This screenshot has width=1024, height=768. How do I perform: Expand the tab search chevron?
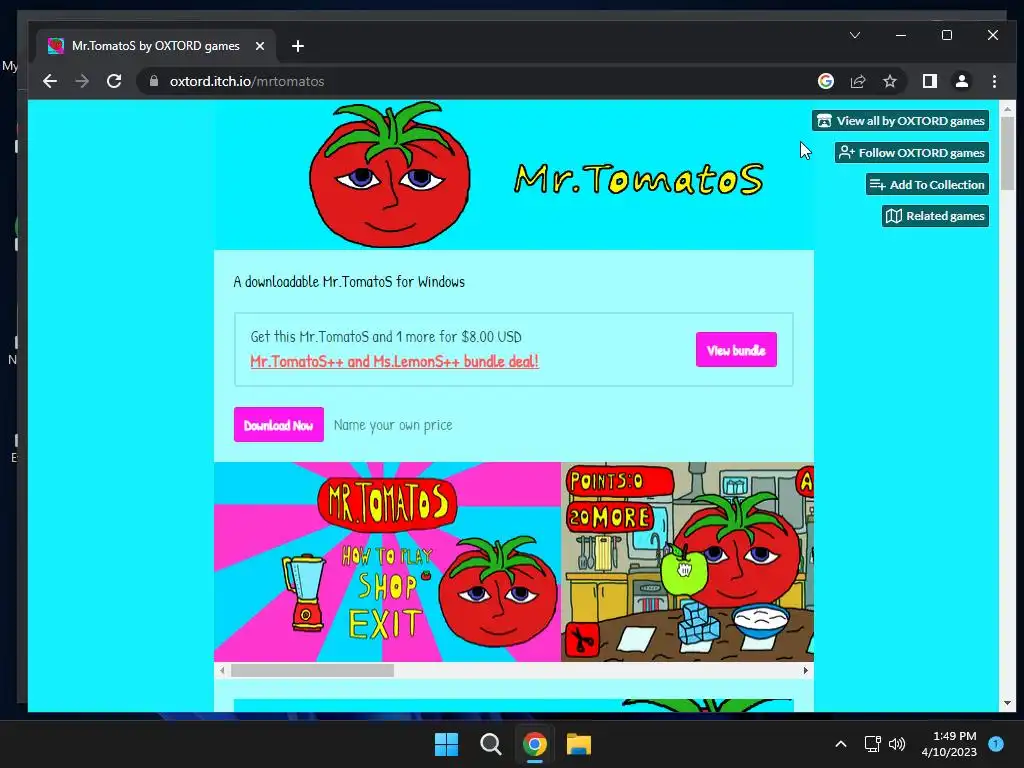[x=855, y=35]
